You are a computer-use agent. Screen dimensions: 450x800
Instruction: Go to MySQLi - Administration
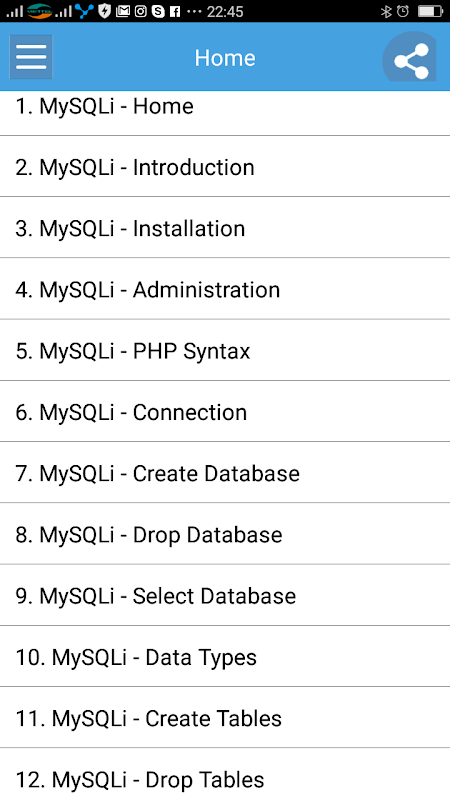click(225, 289)
